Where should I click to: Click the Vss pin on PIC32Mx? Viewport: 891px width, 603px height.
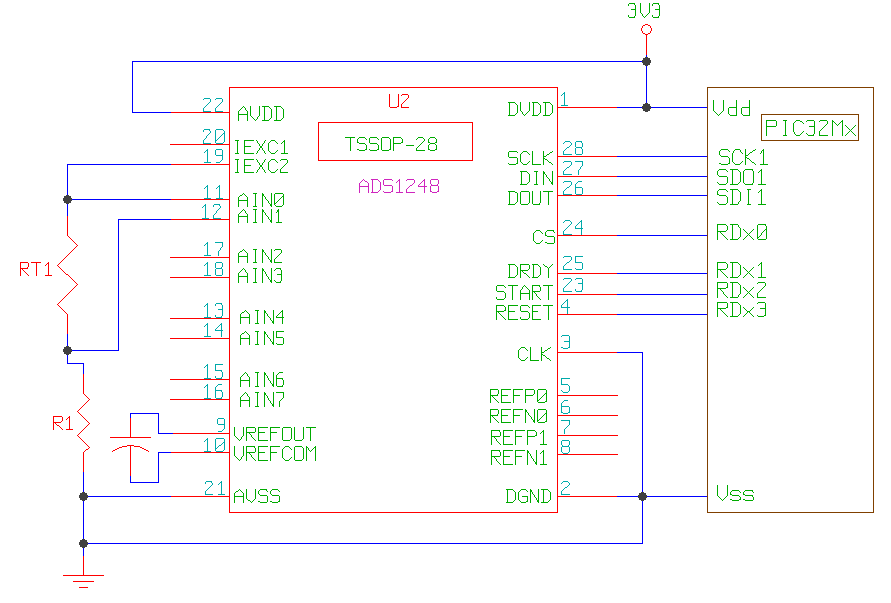pos(735,494)
